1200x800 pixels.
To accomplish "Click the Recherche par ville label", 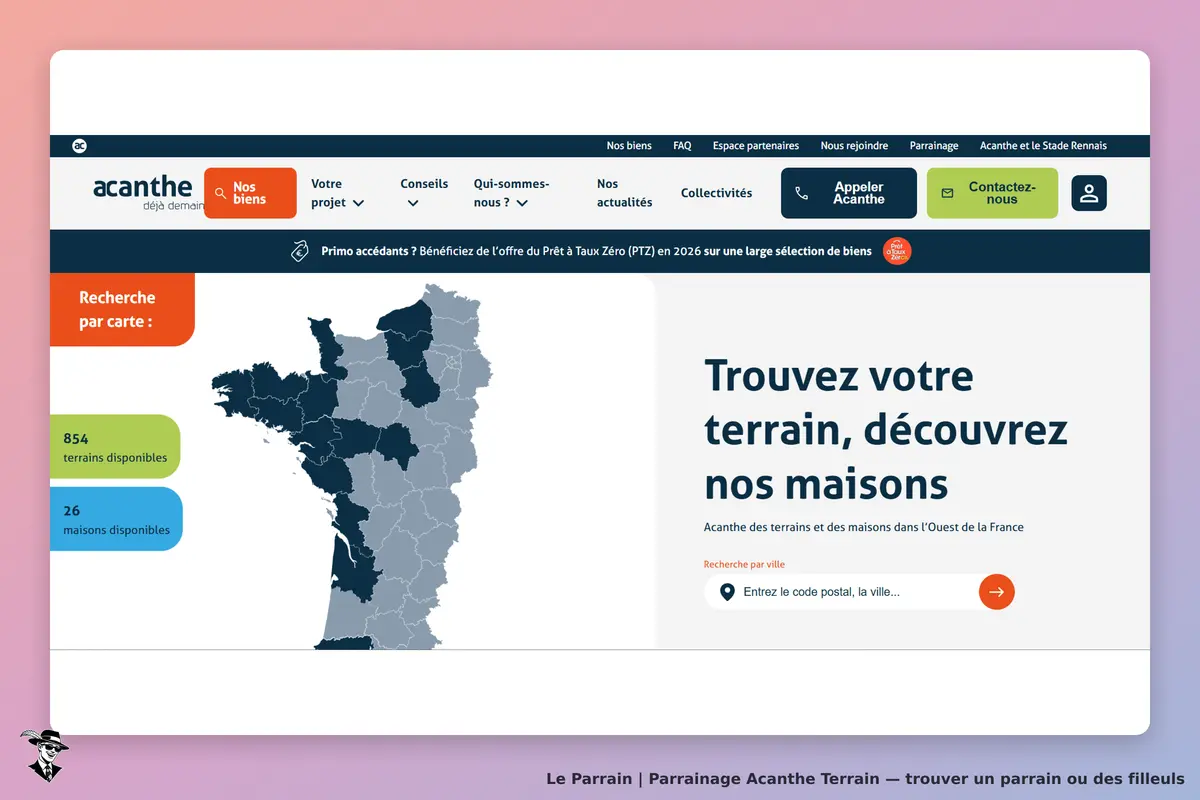I will click(744, 564).
